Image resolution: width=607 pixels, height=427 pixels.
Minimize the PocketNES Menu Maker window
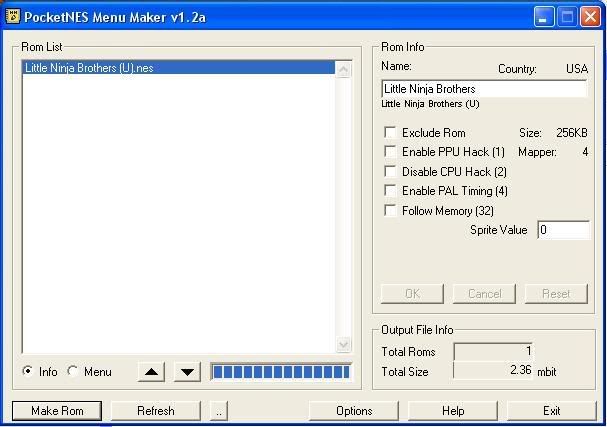[x=544, y=17]
